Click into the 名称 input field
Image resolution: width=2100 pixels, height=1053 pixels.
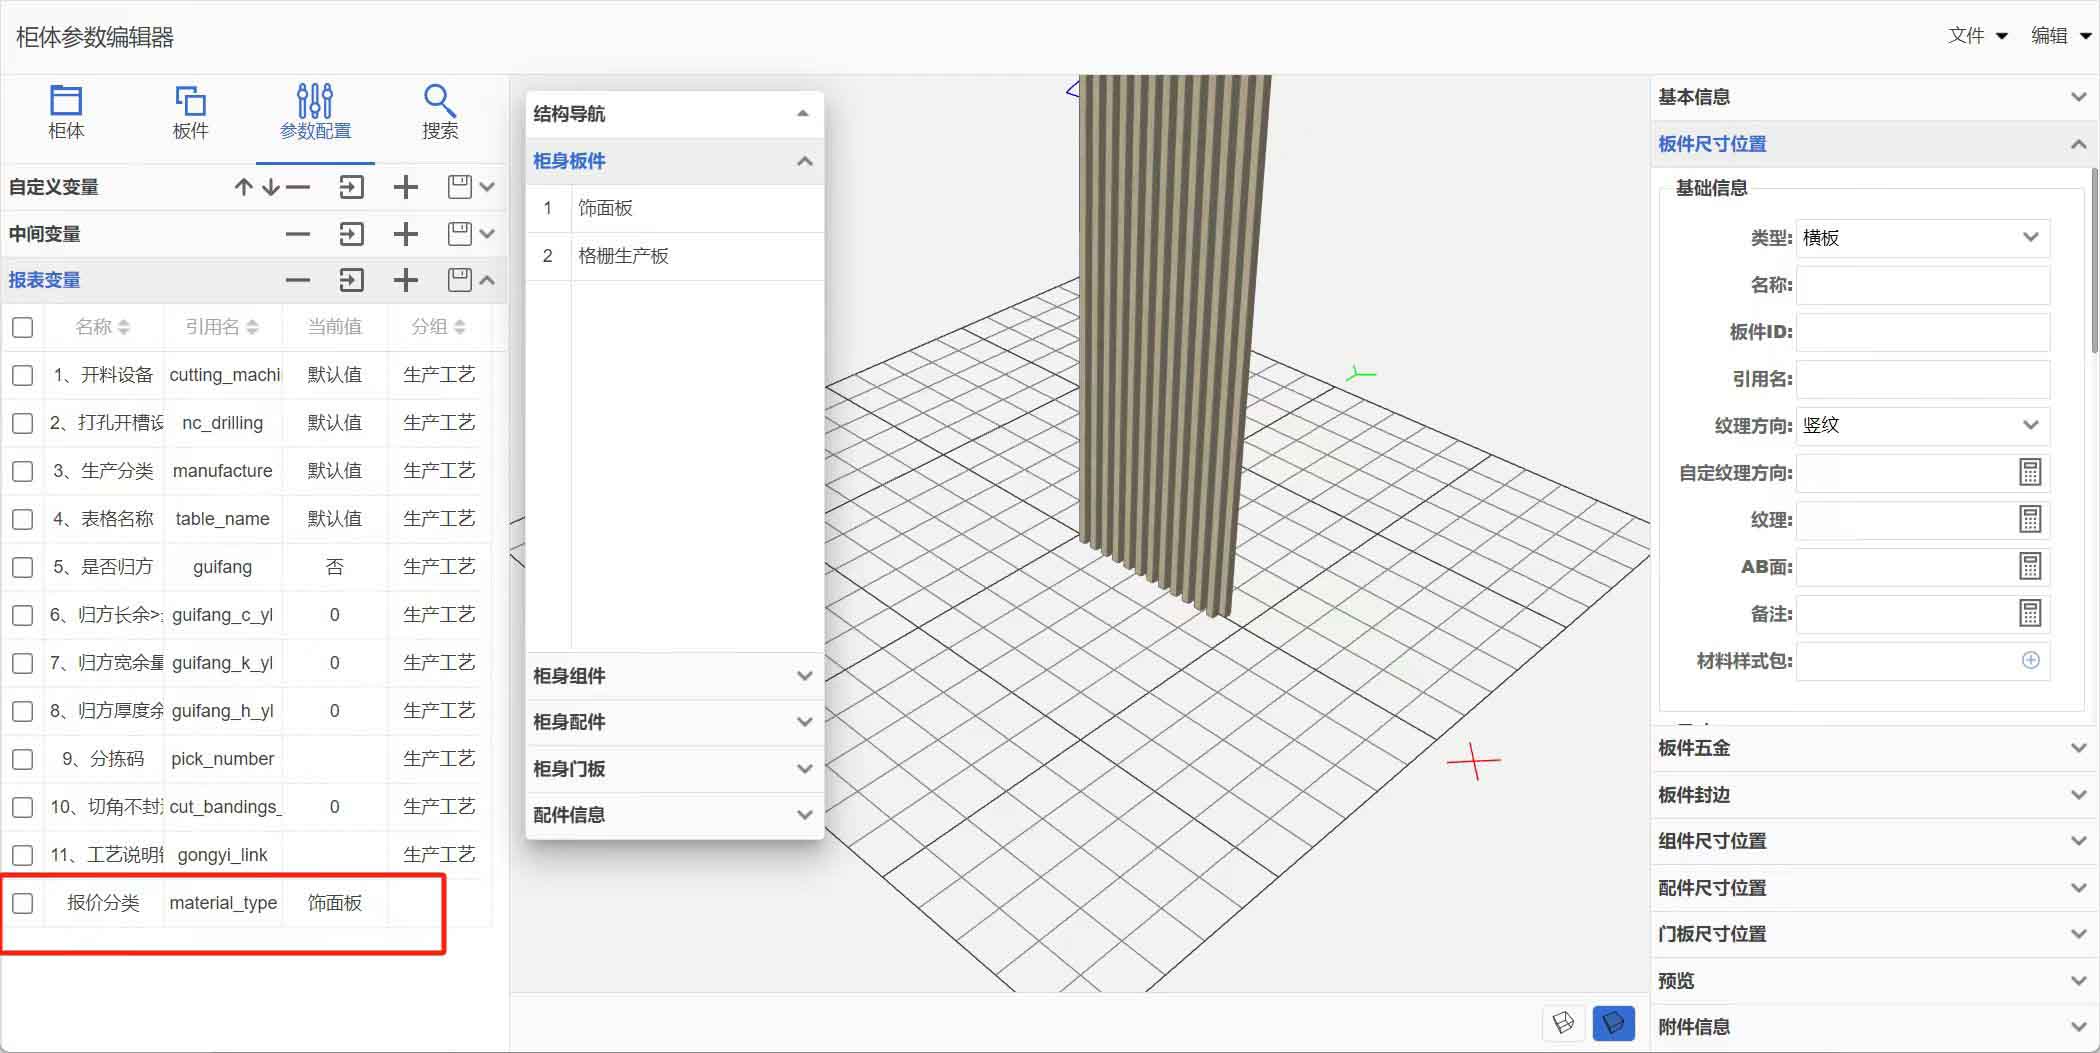(x=1922, y=285)
